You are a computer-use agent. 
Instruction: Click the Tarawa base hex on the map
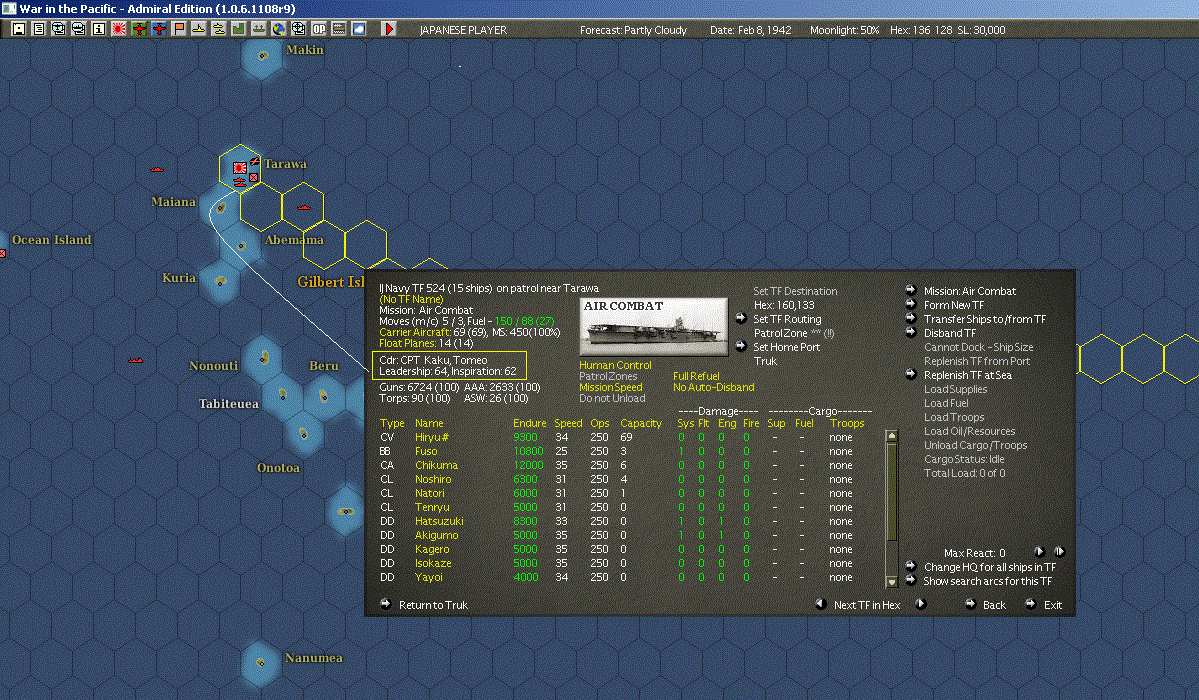click(240, 171)
